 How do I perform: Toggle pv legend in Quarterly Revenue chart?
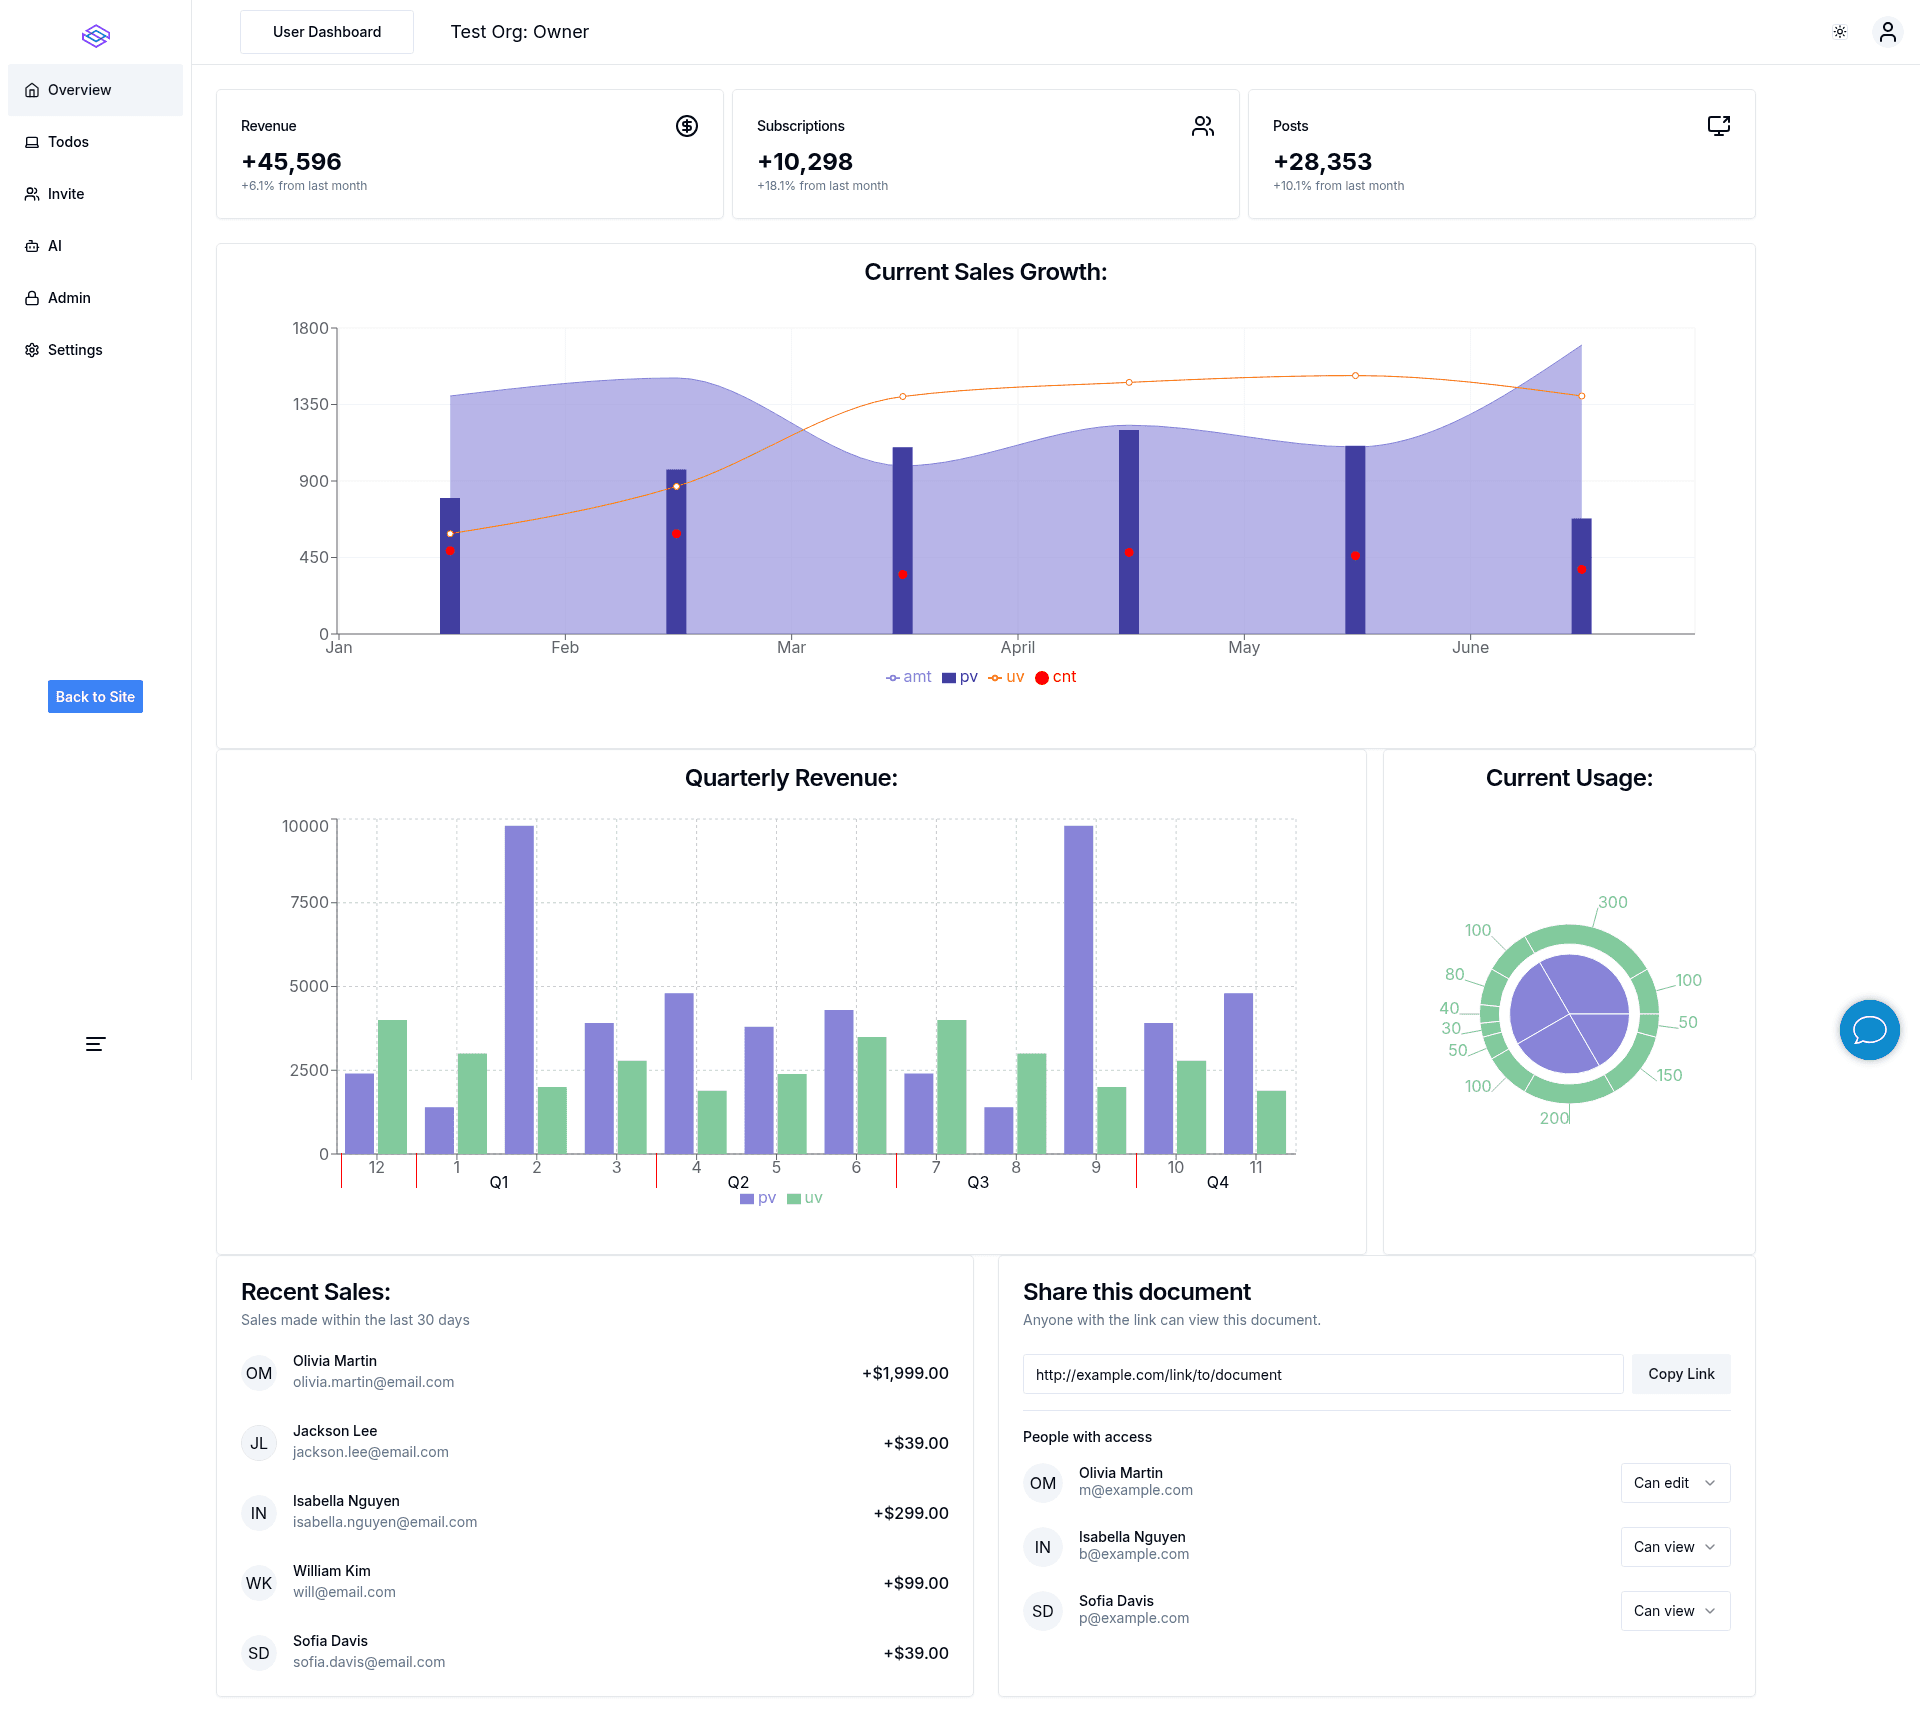click(x=758, y=1198)
